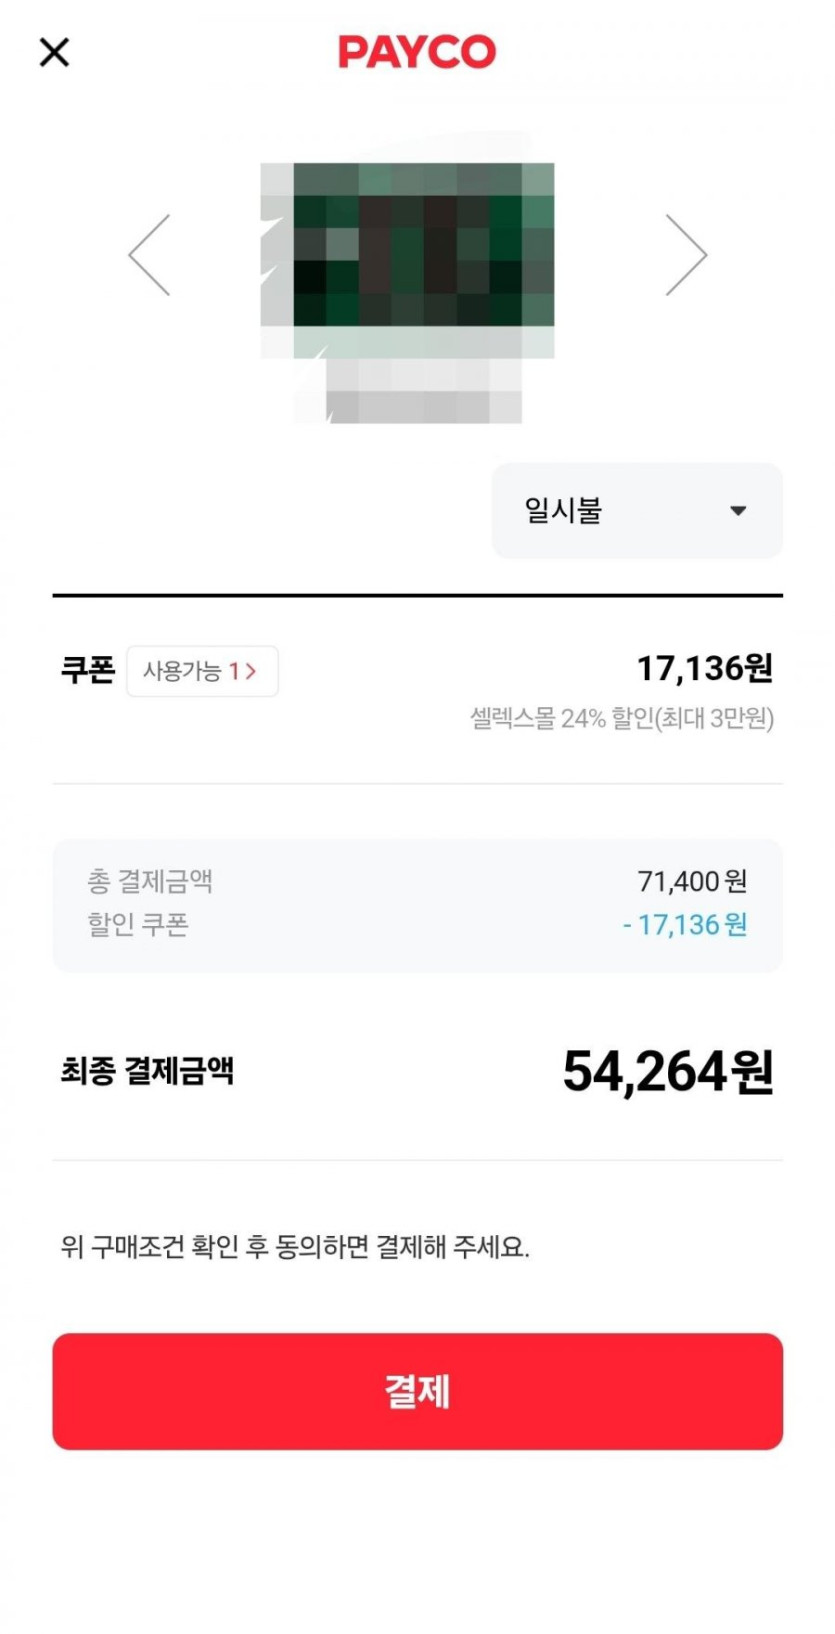Click the 쿠폰 section label
The height and width of the screenshot is (1634, 835).
[x=88, y=670]
